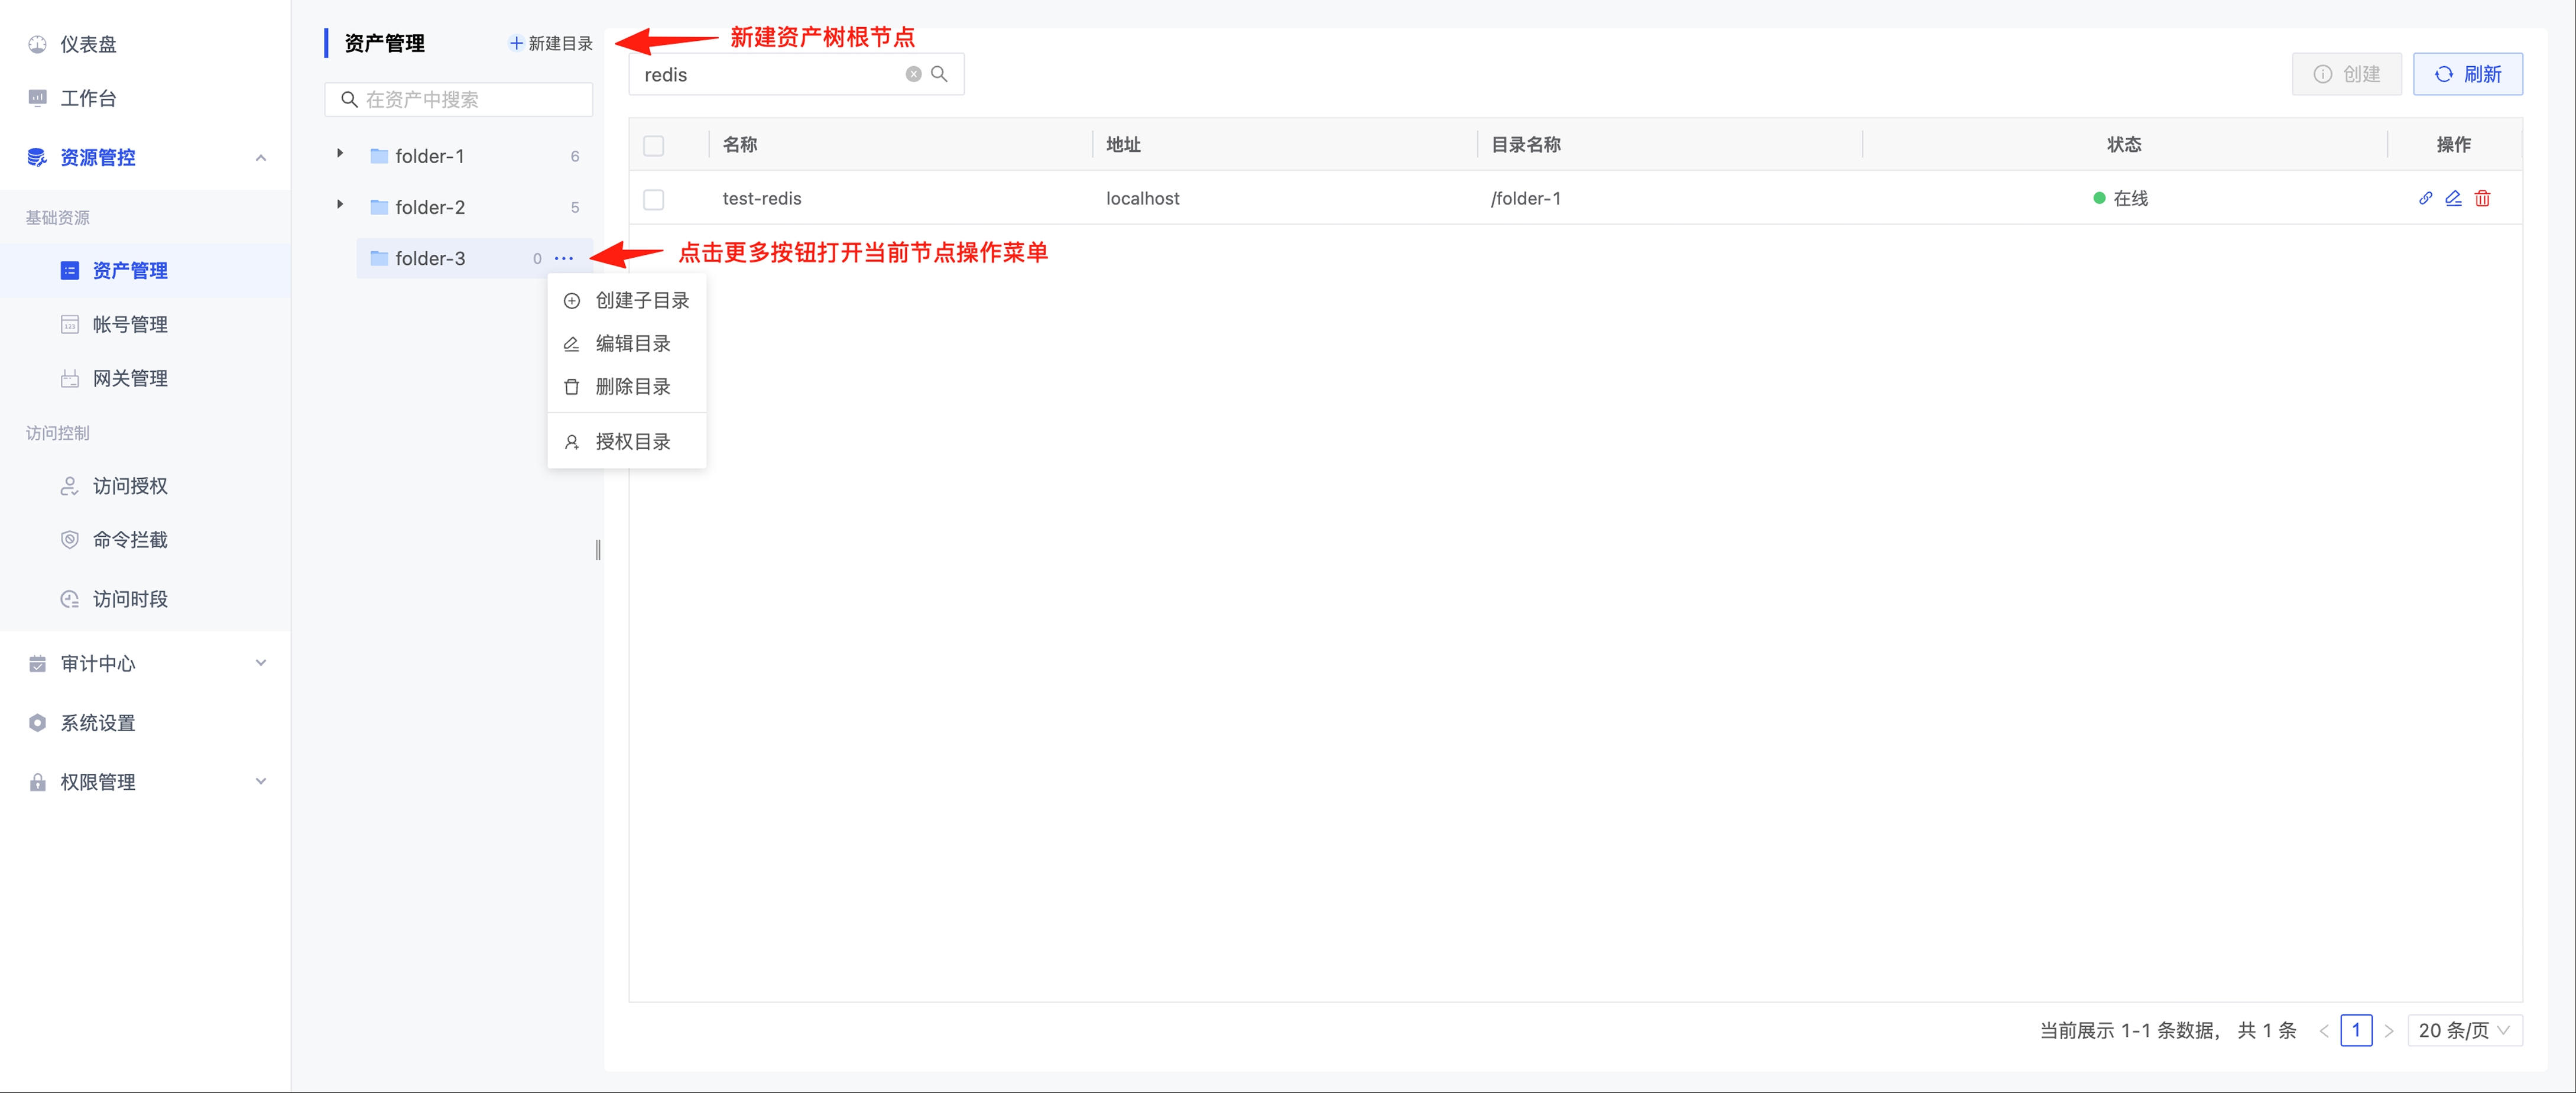Click the disabled 创建 button
The height and width of the screenshot is (1093, 2576).
[x=2346, y=74]
